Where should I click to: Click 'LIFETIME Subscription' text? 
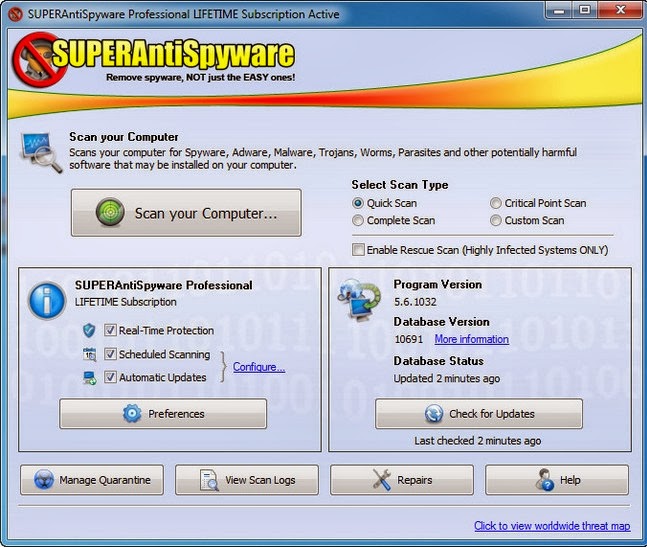(125, 302)
